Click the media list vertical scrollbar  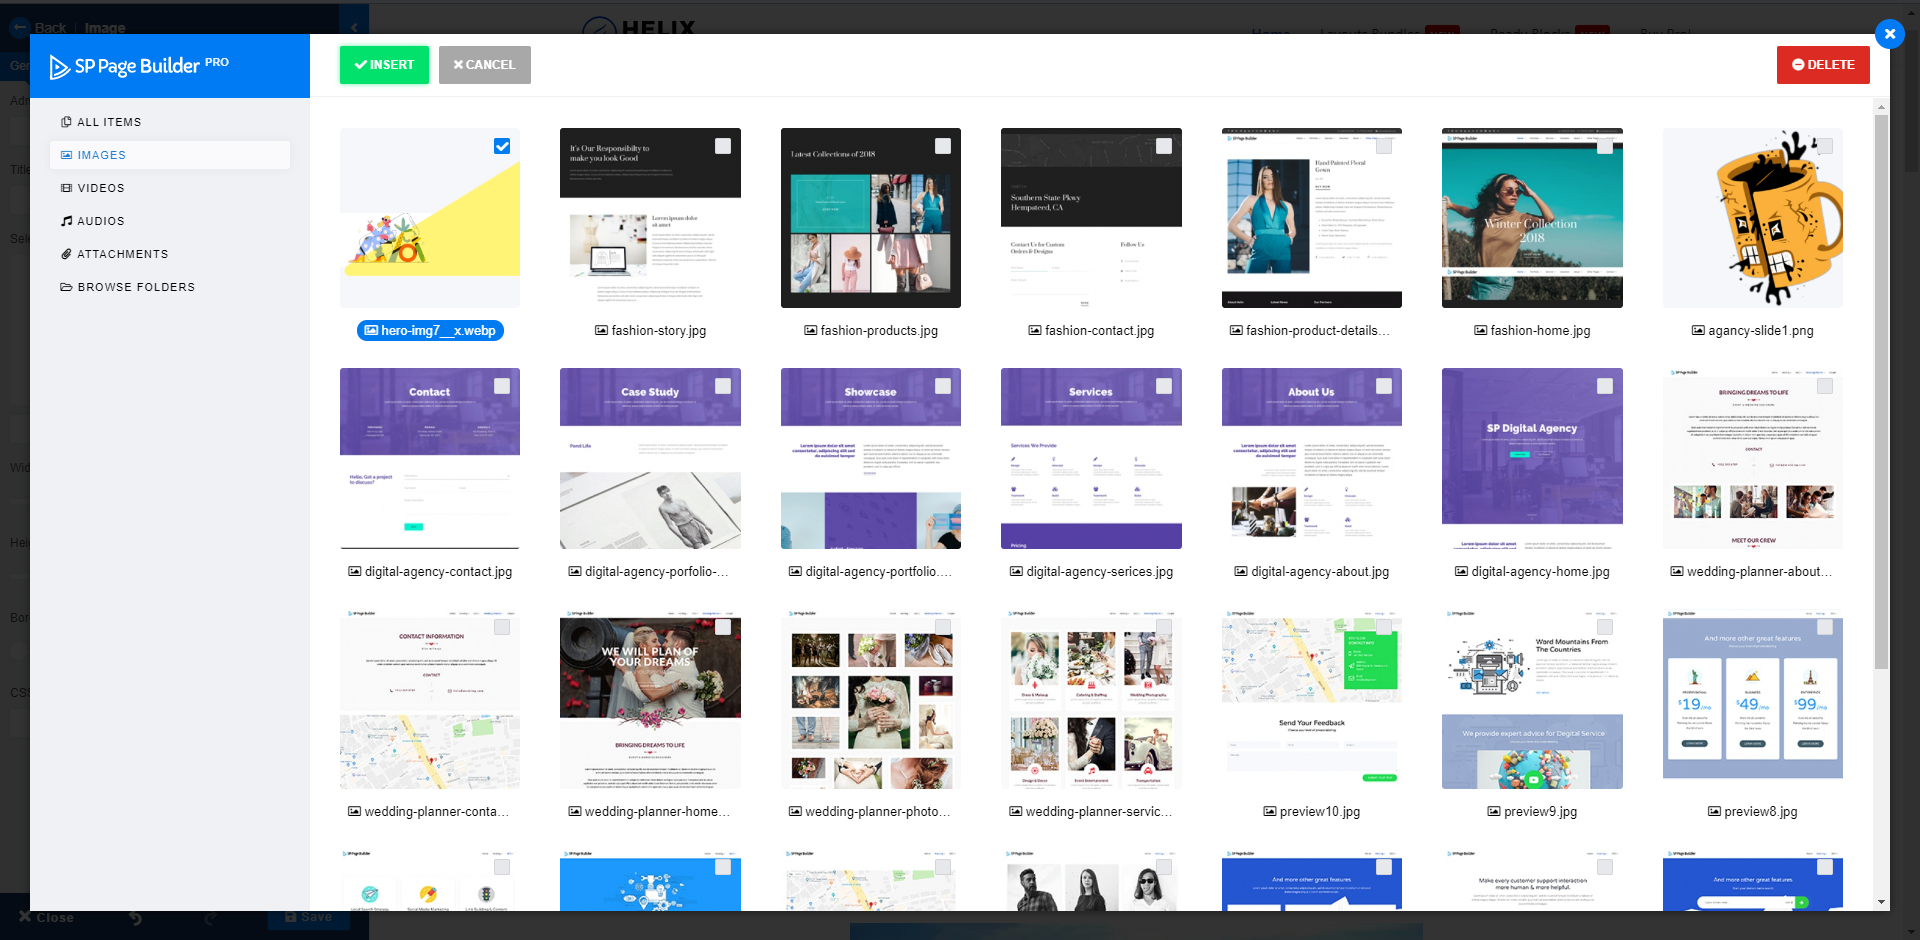[1881, 390]
